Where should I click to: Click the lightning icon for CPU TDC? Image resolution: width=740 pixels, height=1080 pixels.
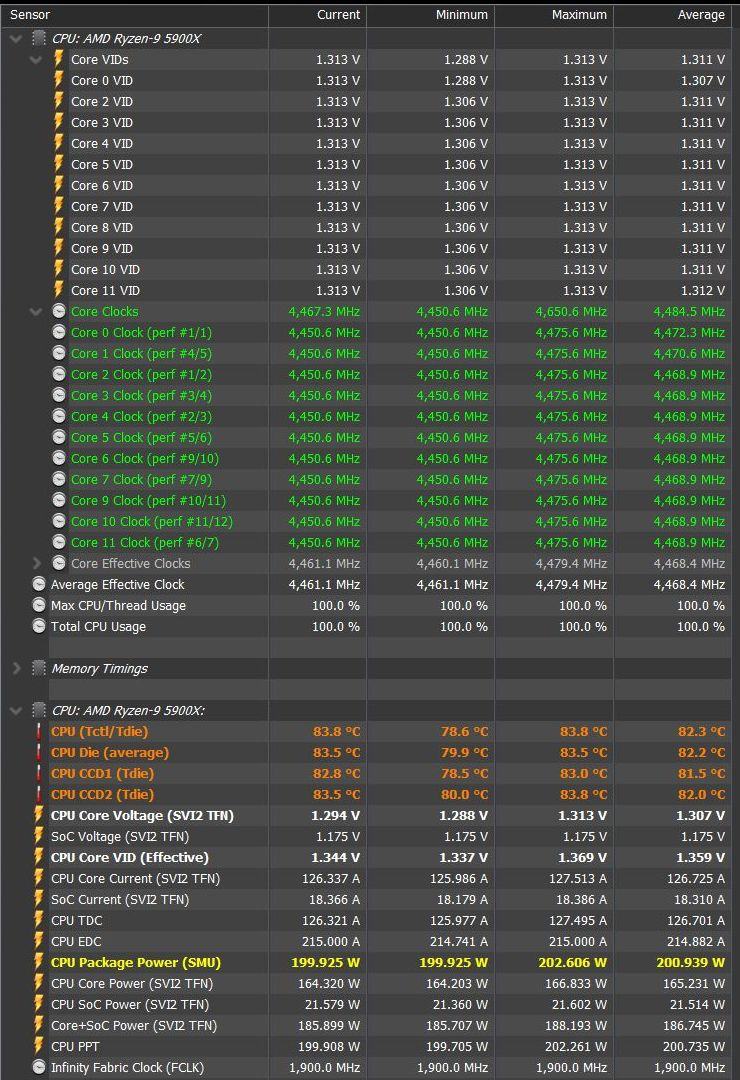click(x=39, y=920)
